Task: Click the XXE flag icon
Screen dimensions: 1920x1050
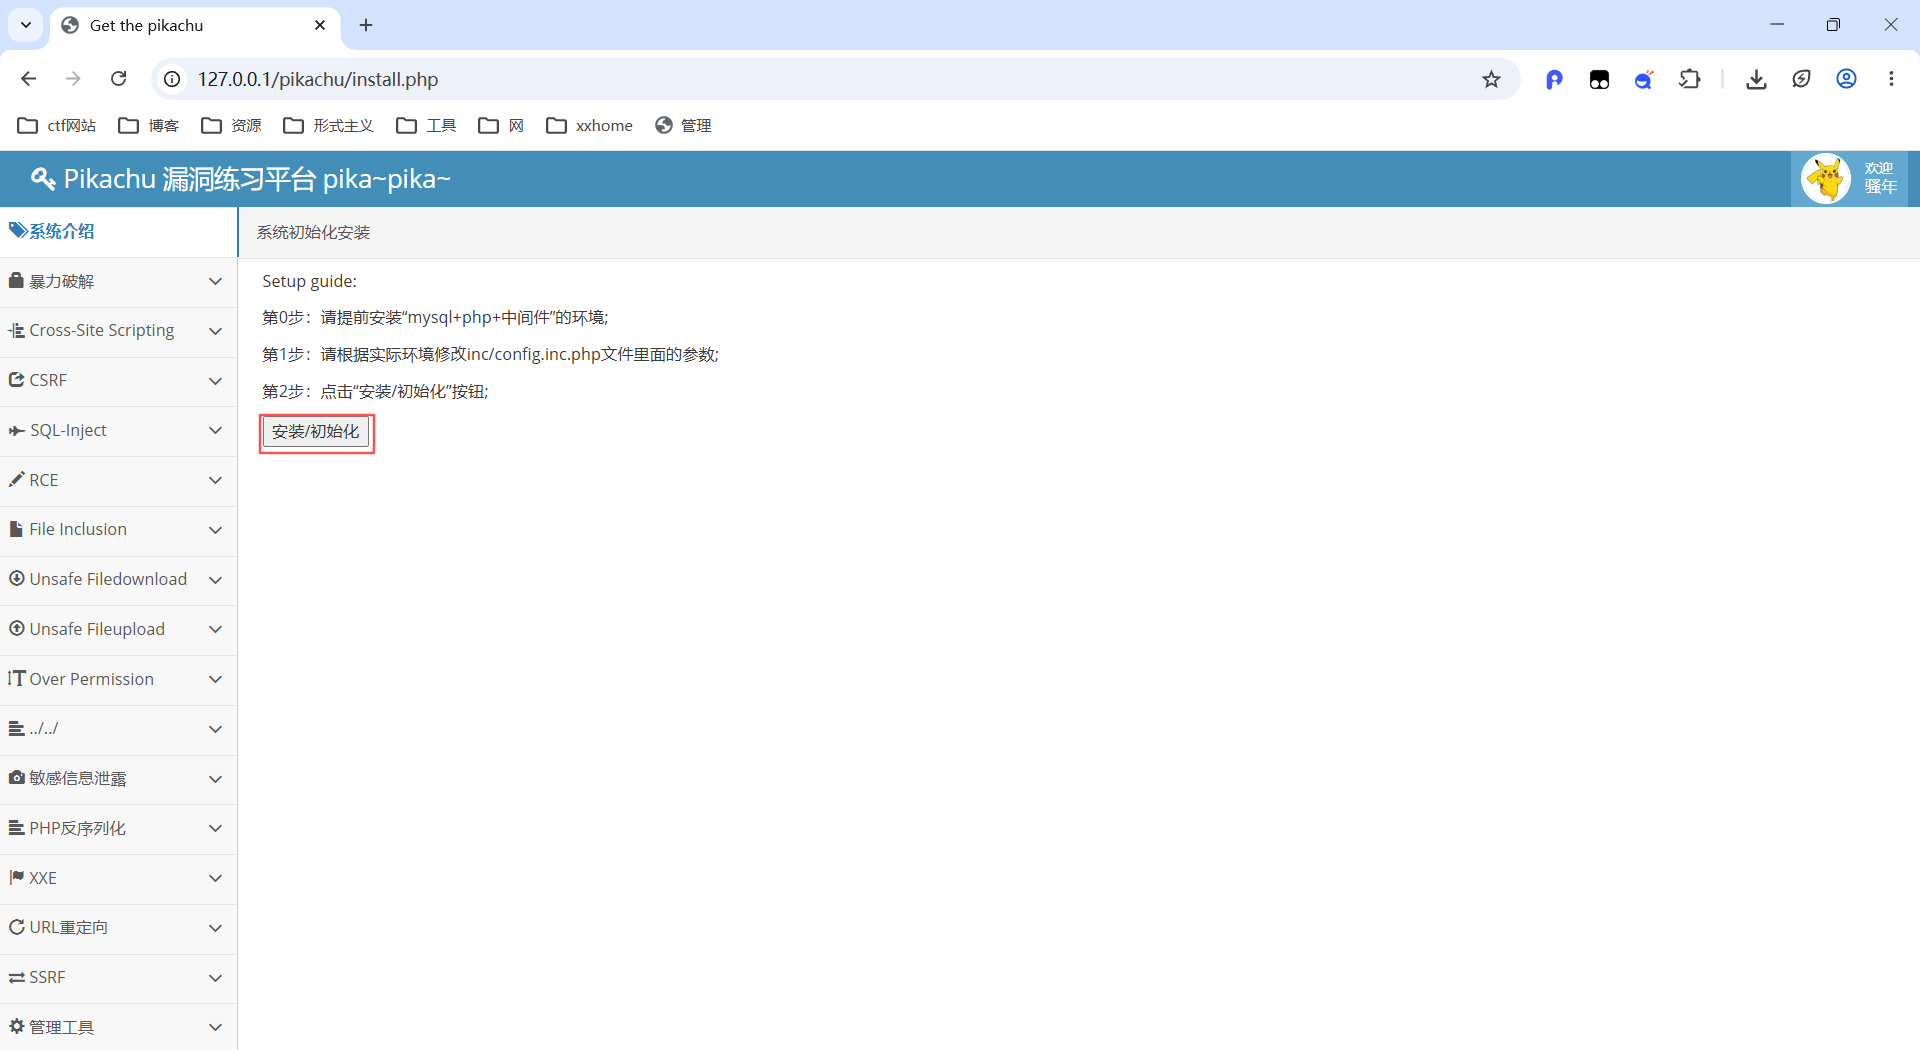Action: click(16, 877)
